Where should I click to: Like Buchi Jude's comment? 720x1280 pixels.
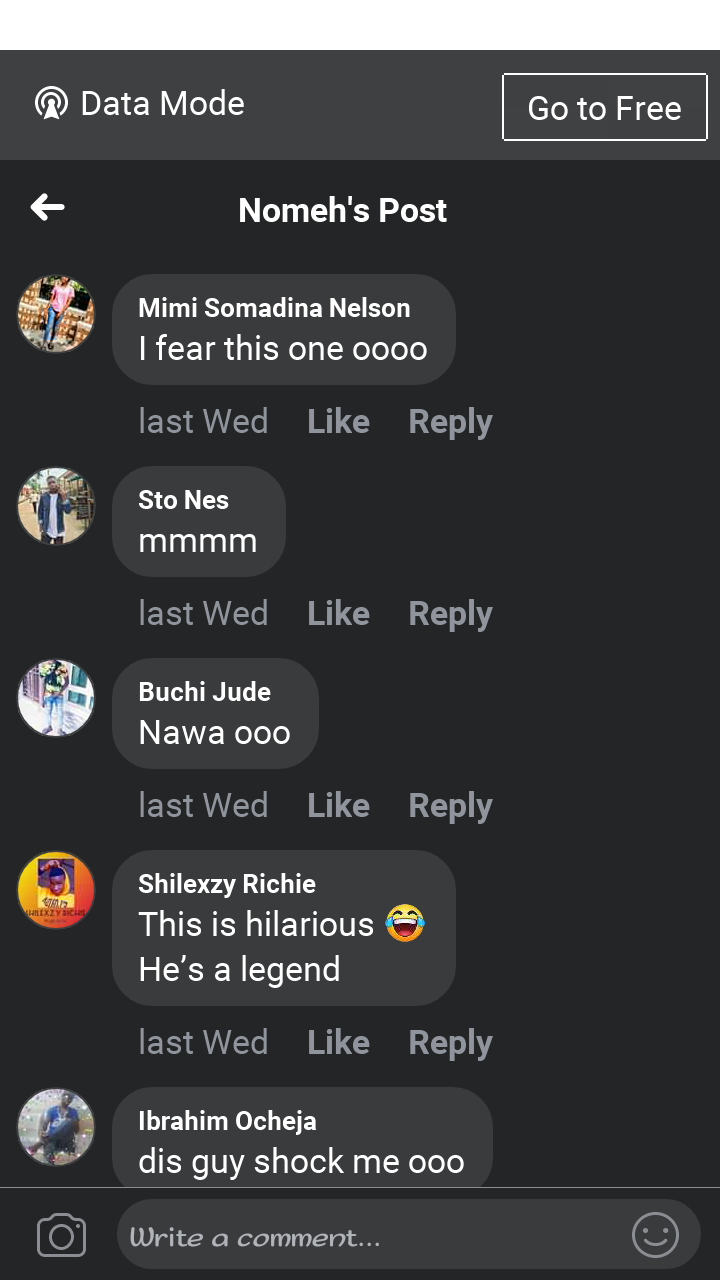338,806
